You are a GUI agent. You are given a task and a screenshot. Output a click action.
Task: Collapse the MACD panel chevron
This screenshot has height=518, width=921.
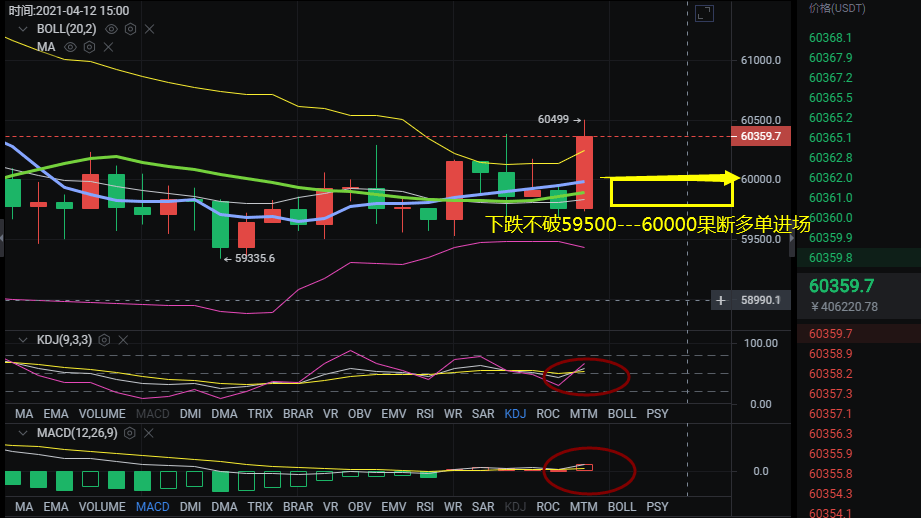(x=23, y=433)
